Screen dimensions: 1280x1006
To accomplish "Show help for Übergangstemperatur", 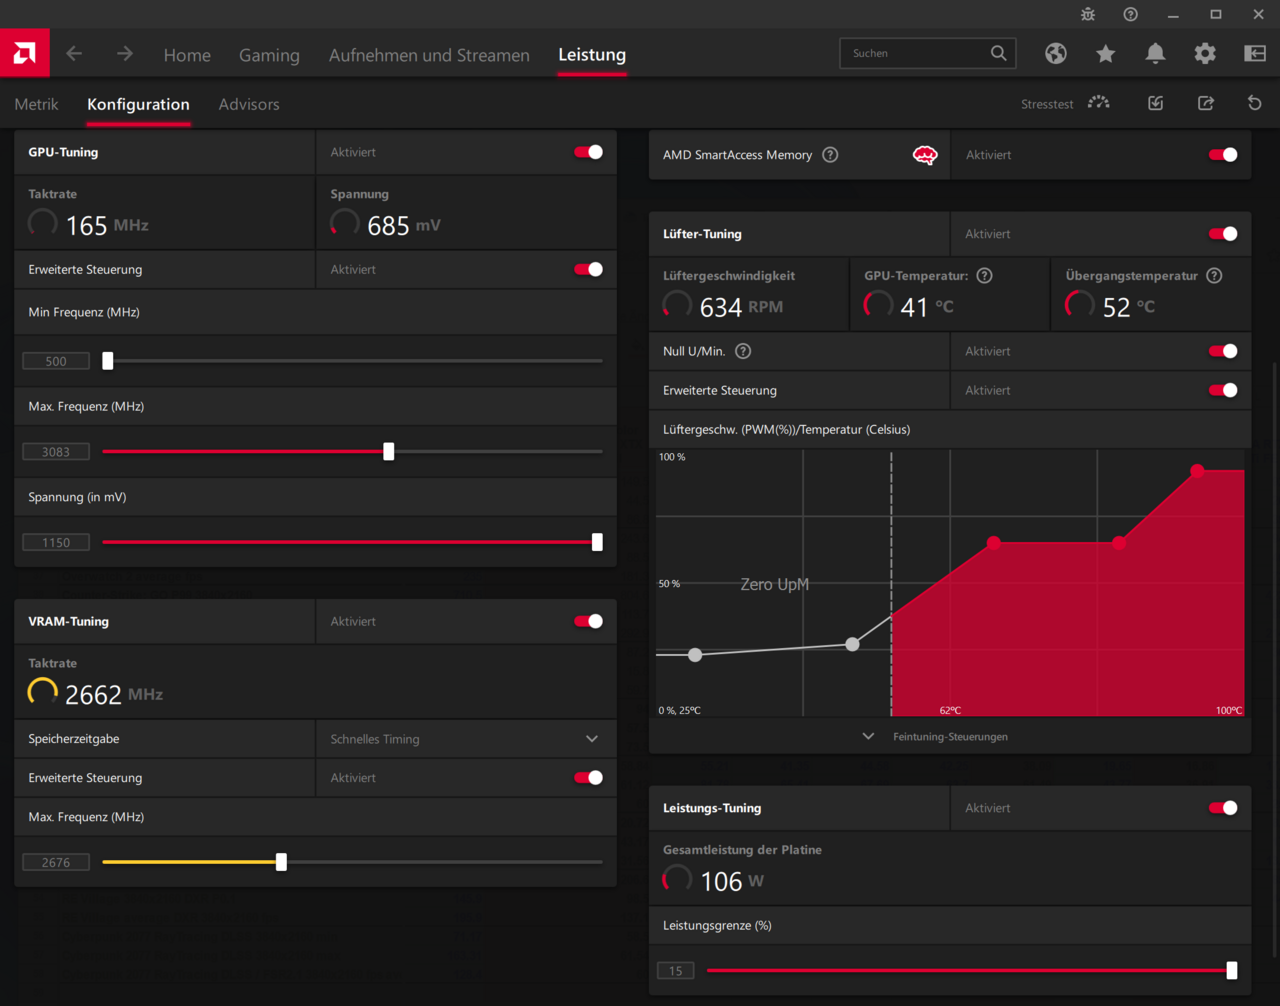I will (1214, 276).
